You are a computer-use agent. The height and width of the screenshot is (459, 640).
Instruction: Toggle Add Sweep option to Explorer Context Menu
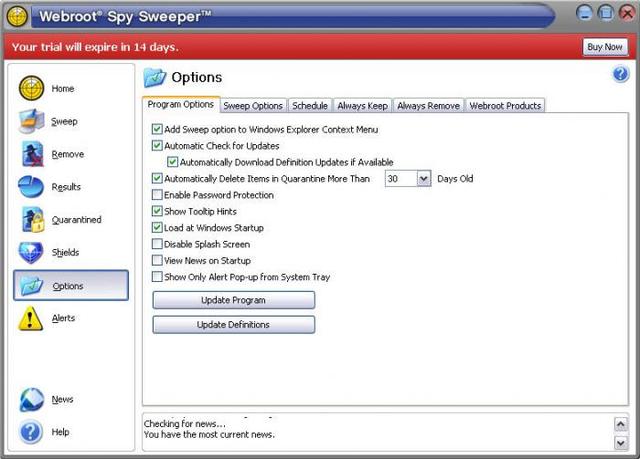click(157, 129)
